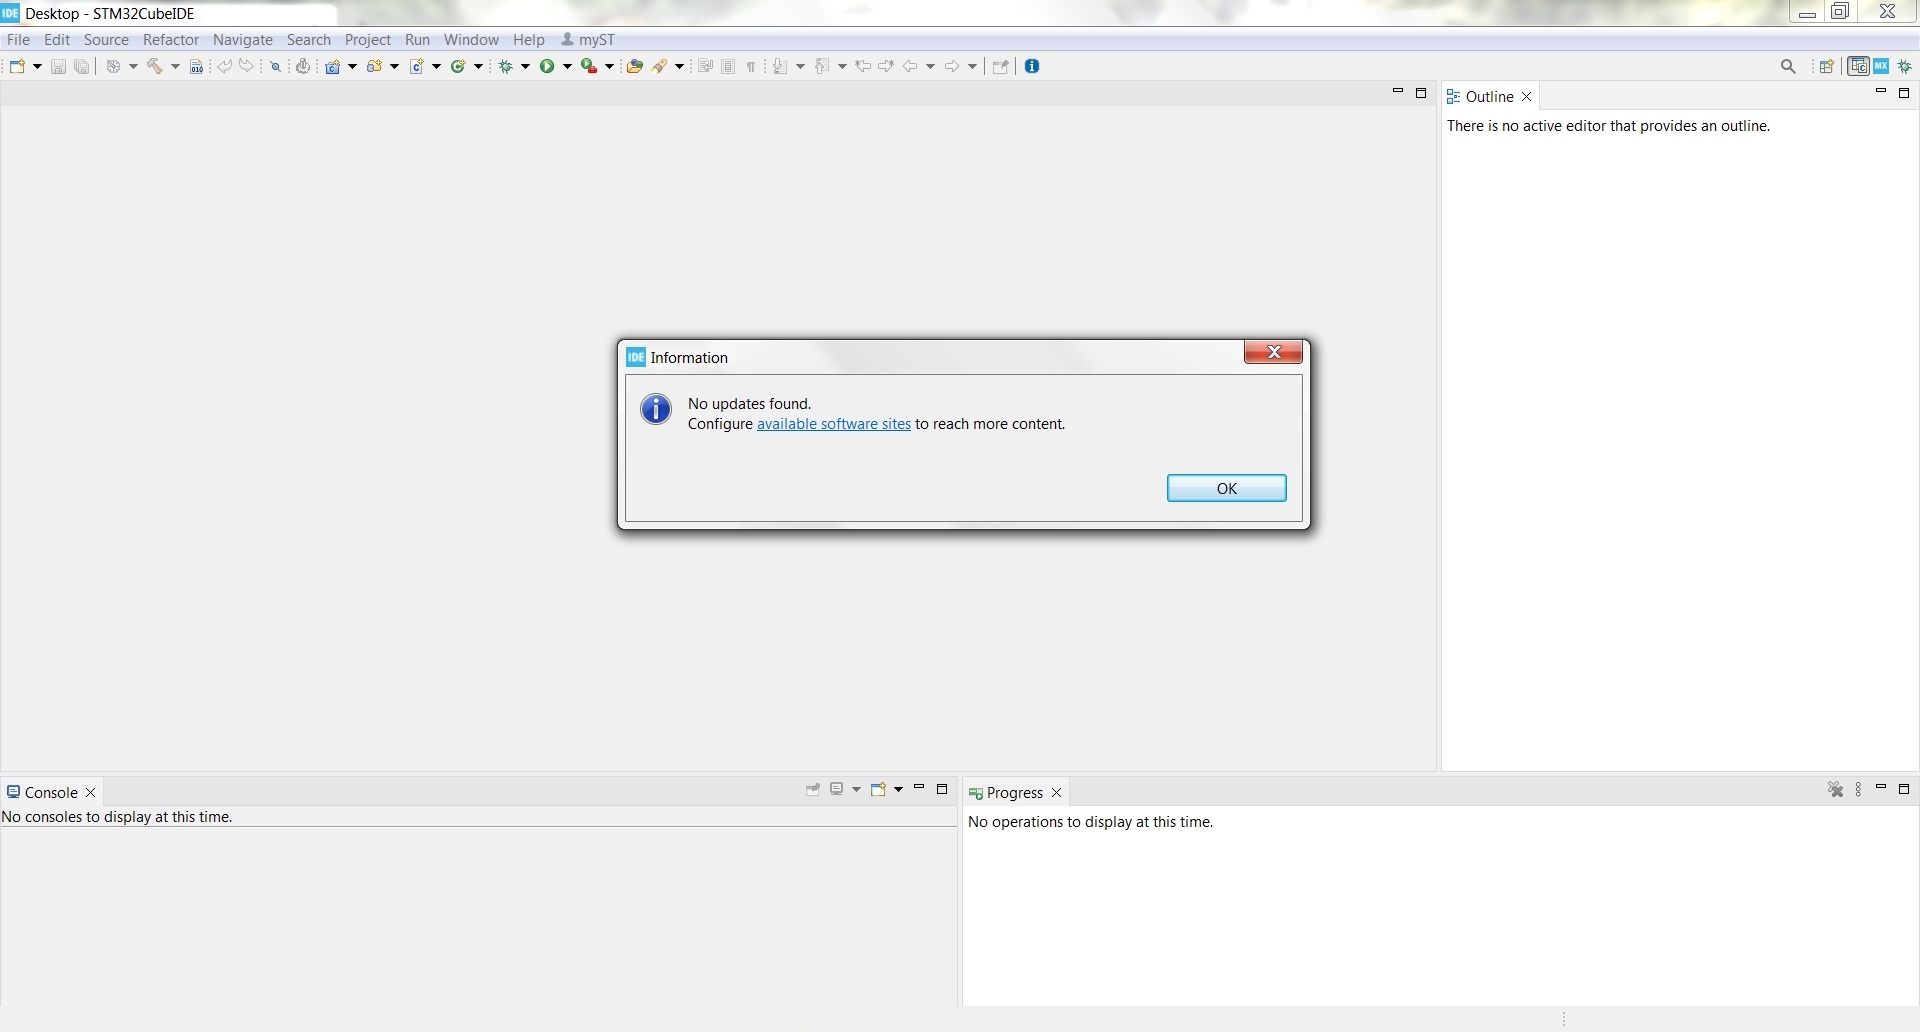Open the Window menu

click(471, 40)
